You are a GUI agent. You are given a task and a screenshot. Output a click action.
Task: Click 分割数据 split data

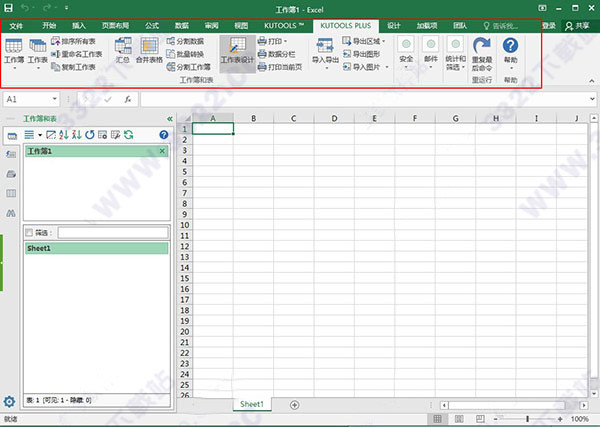185,41
